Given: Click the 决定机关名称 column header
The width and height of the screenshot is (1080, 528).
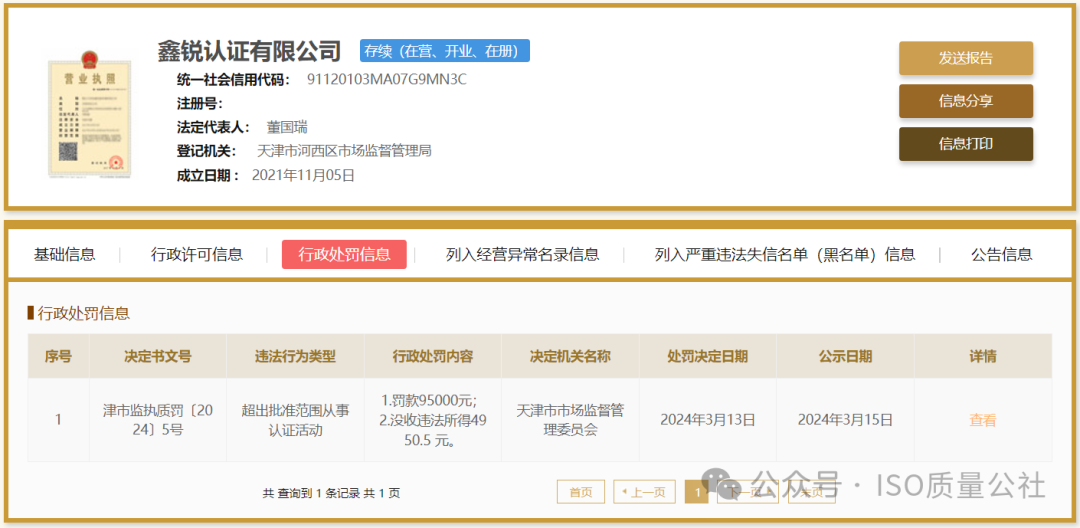Looking at the screenshot, I should 570,356.
